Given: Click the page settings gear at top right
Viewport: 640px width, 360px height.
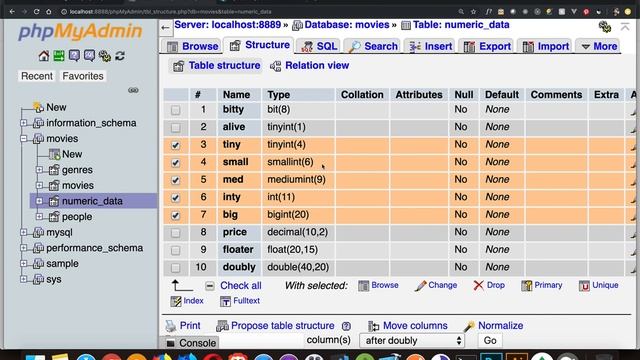Looking at the screenshot, I should [x=604, y=27].
